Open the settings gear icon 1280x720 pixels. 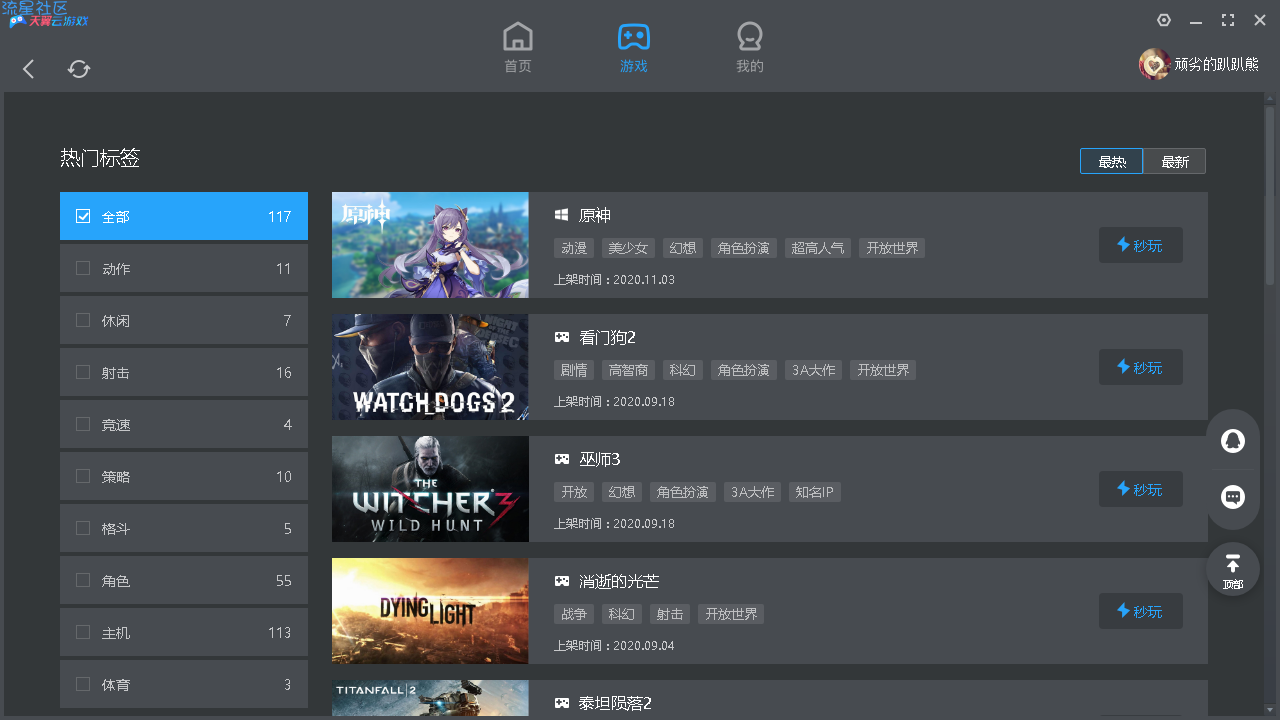click(1164, 20)
